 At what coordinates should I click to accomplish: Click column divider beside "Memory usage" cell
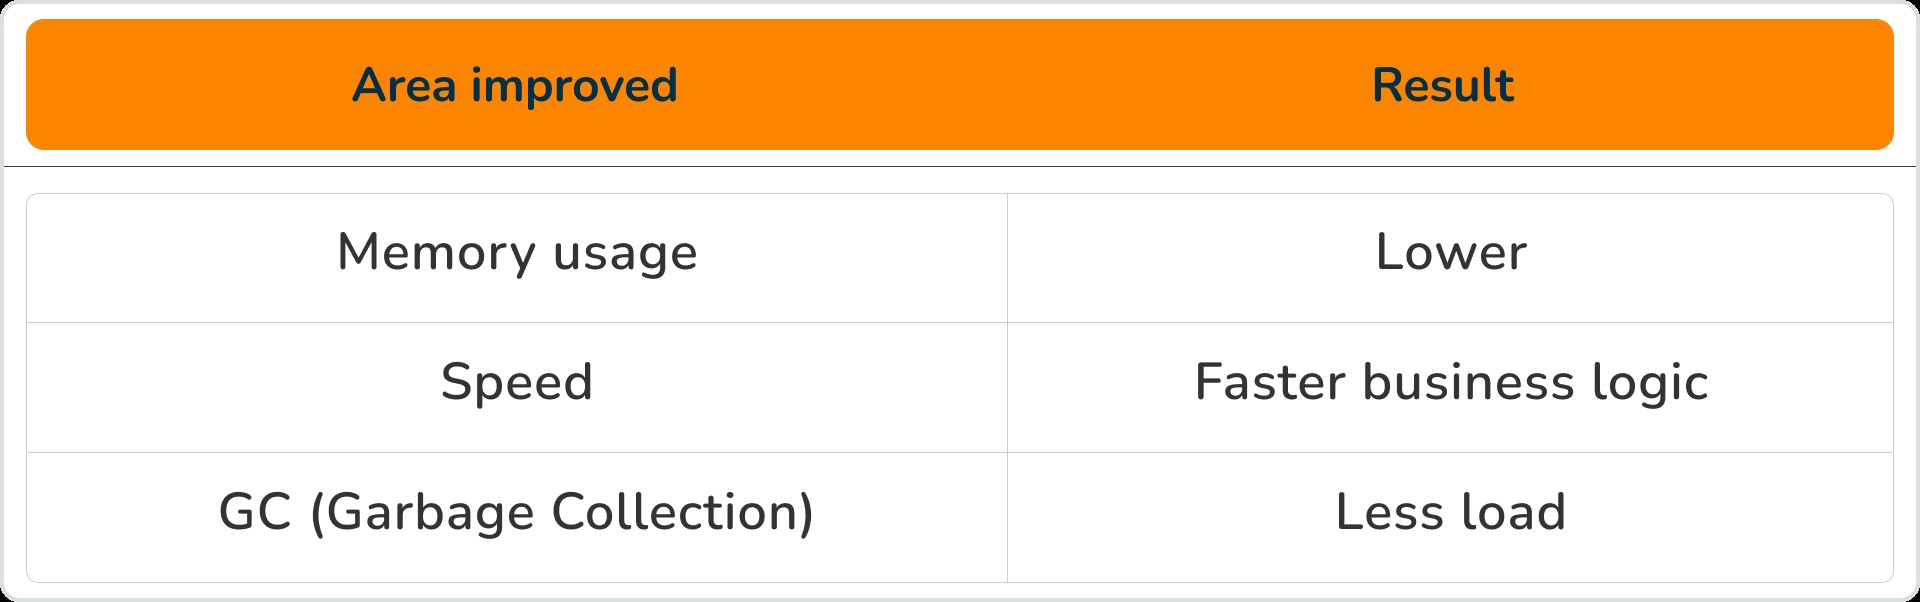pyautogui.click(x=1007, y=258)
